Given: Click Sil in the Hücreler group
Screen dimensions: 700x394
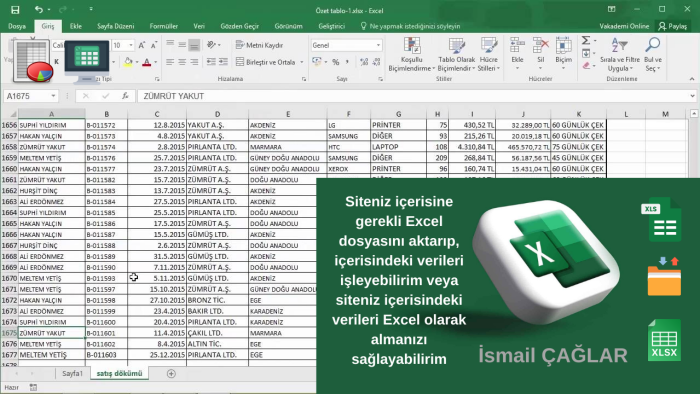Looking at the screenshot, I should point(541,54).
